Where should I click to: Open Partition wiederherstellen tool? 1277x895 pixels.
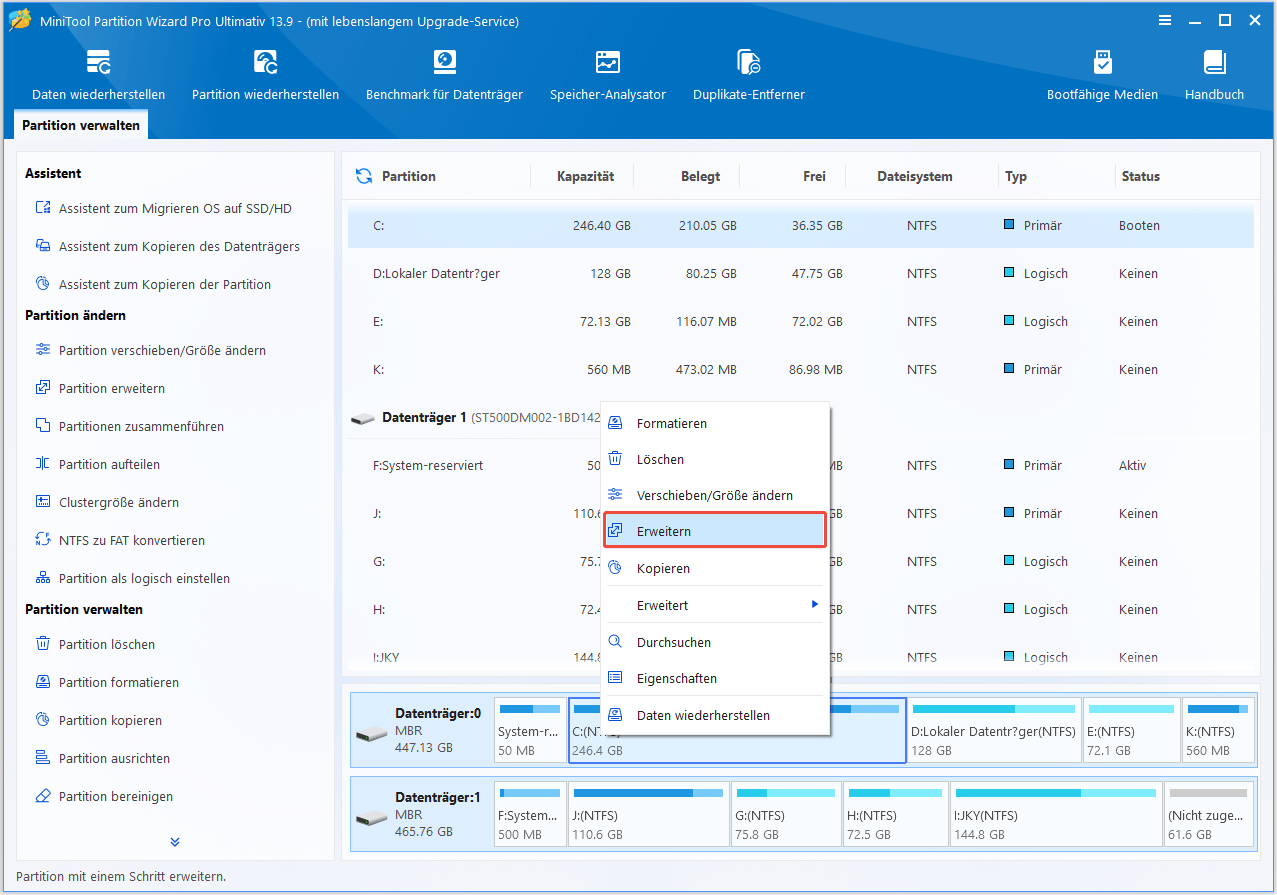click(266, 75)
